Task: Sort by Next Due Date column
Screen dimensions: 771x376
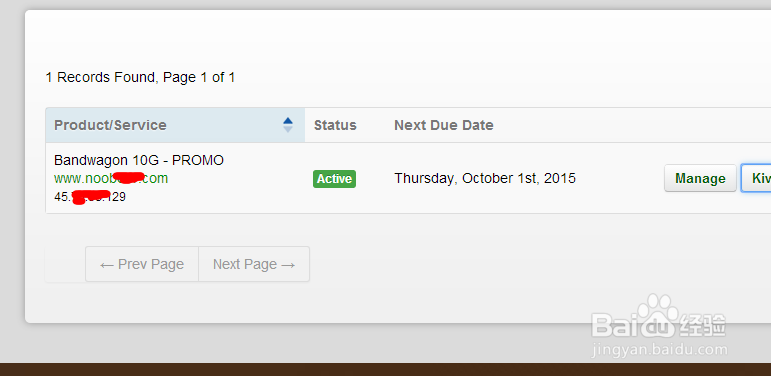Action: pos(444,125)
